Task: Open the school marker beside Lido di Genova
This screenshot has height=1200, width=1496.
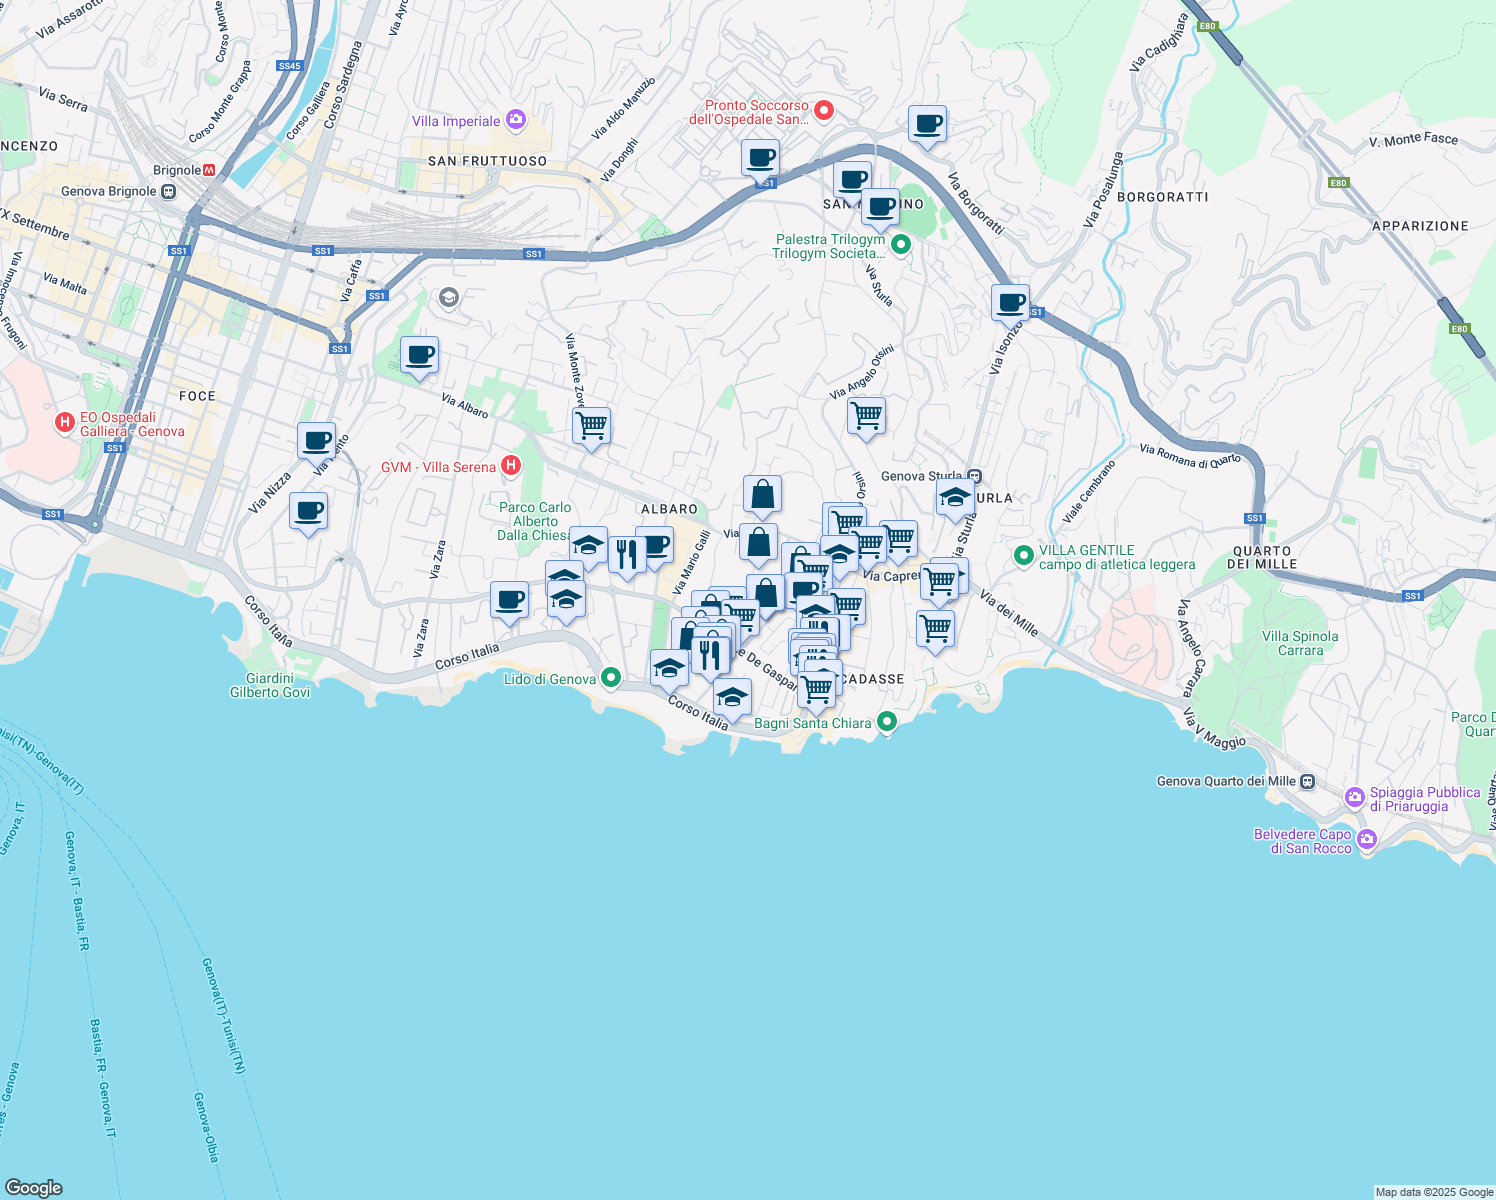Action: (669, 668)
